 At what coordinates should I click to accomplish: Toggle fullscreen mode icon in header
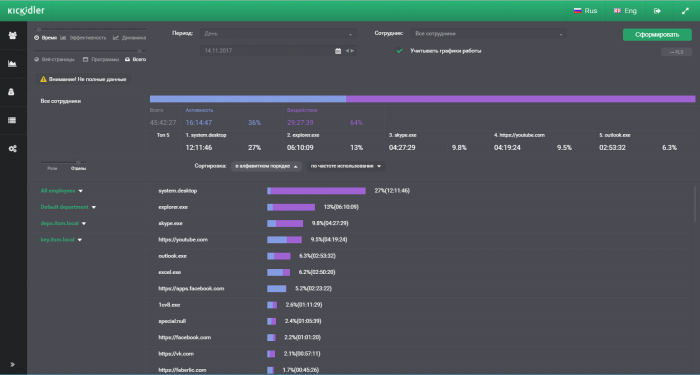tap(685, 11)
